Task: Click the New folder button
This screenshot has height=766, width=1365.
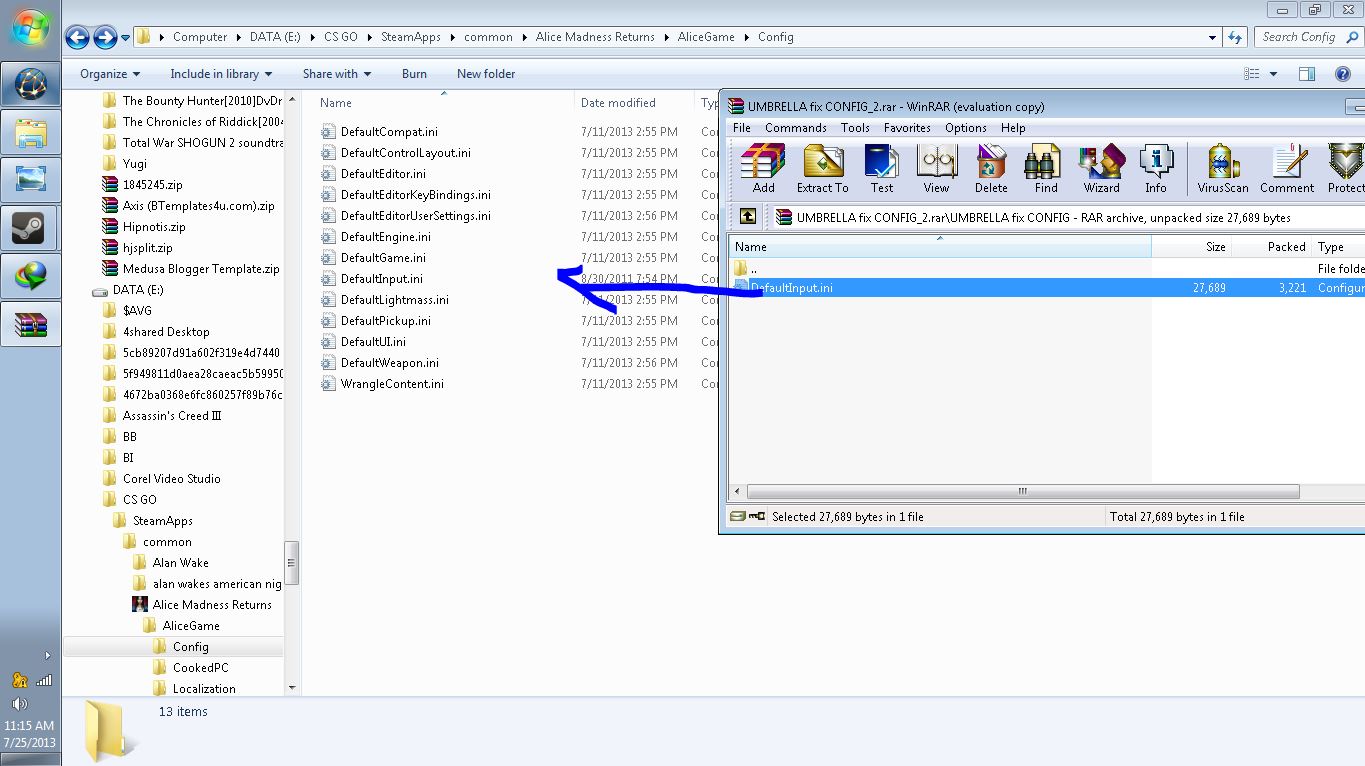Action: [x=486, y=74]
